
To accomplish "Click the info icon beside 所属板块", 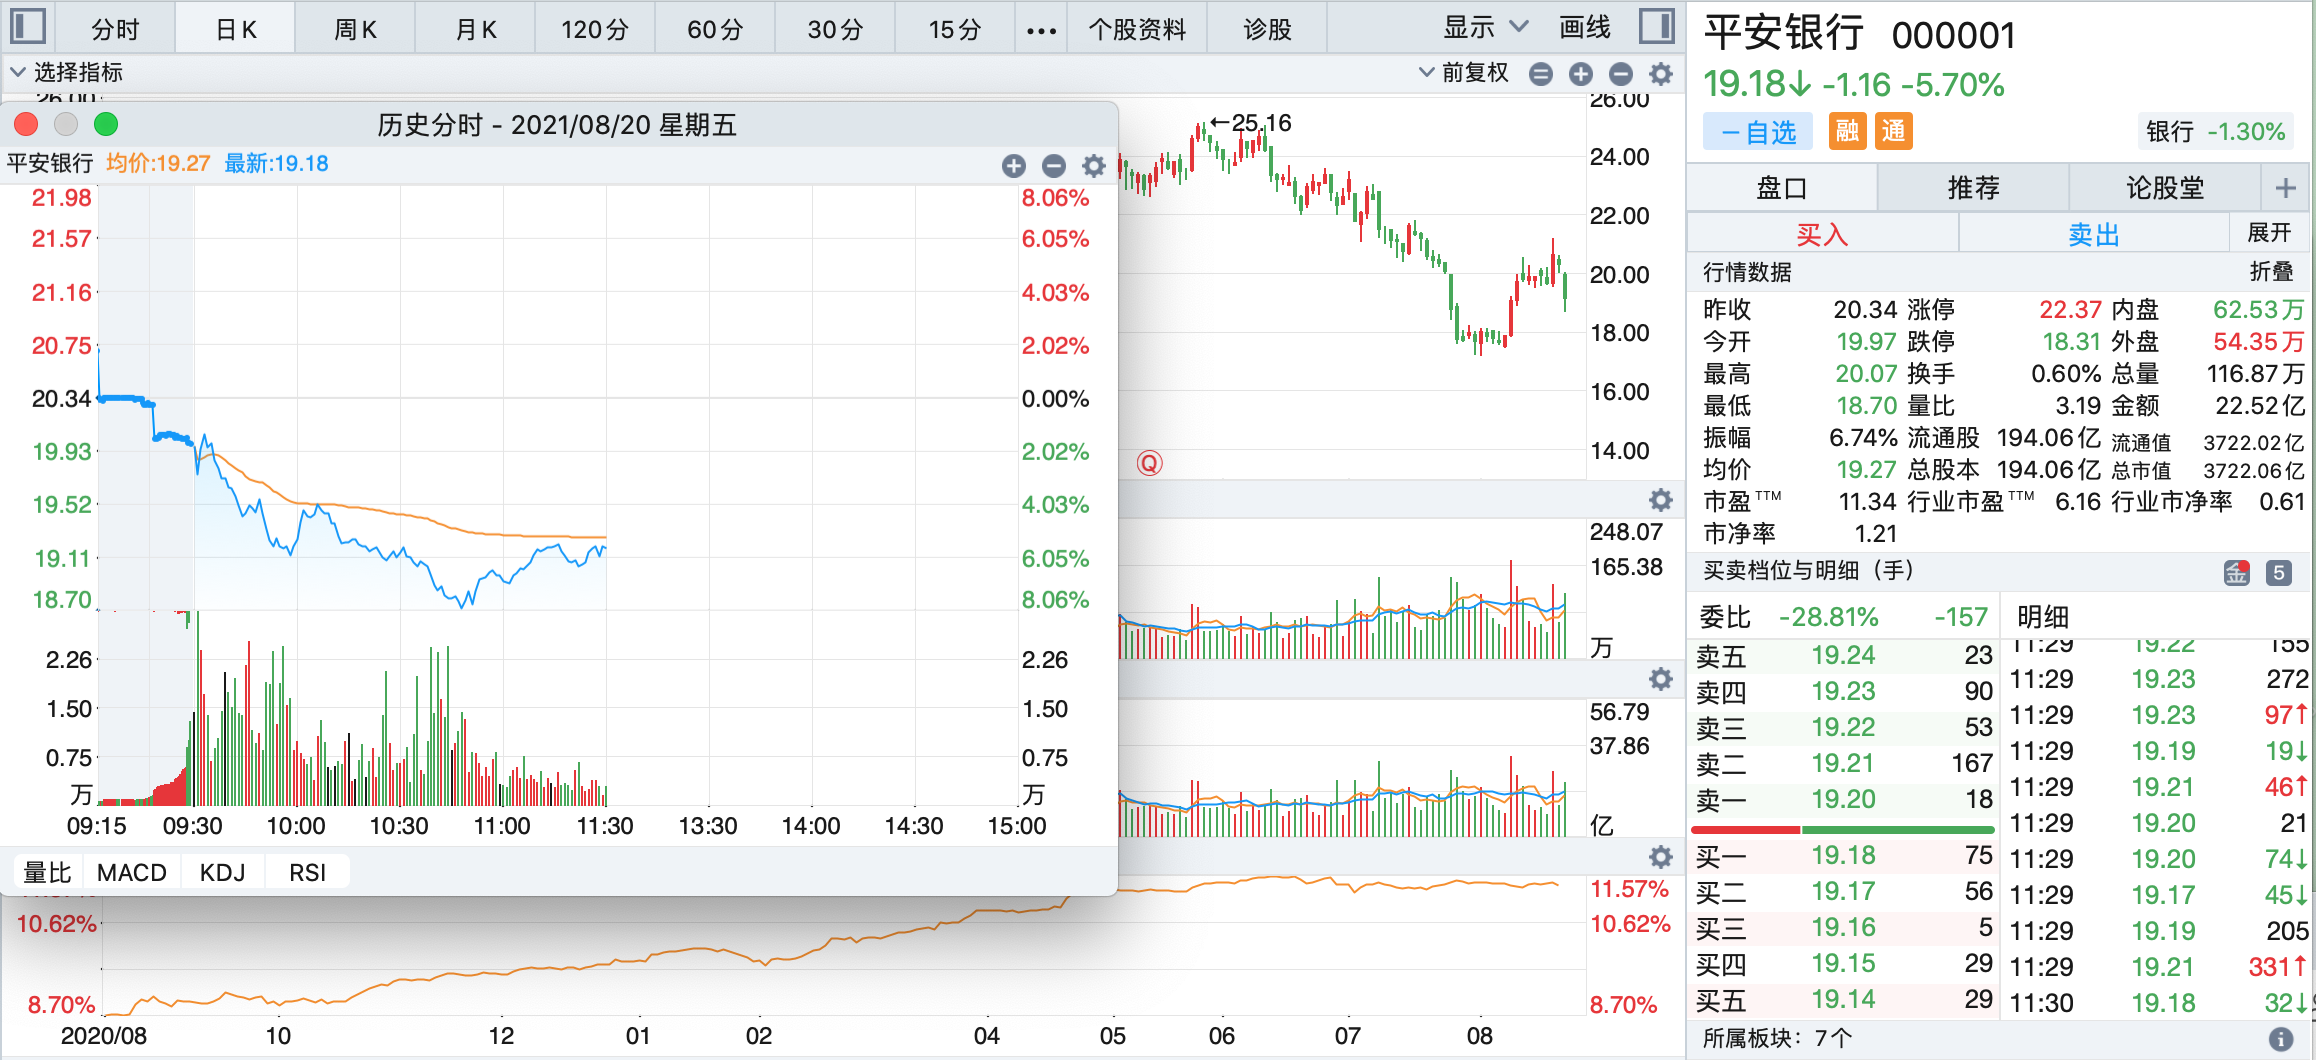I will pos(2280,1039).
